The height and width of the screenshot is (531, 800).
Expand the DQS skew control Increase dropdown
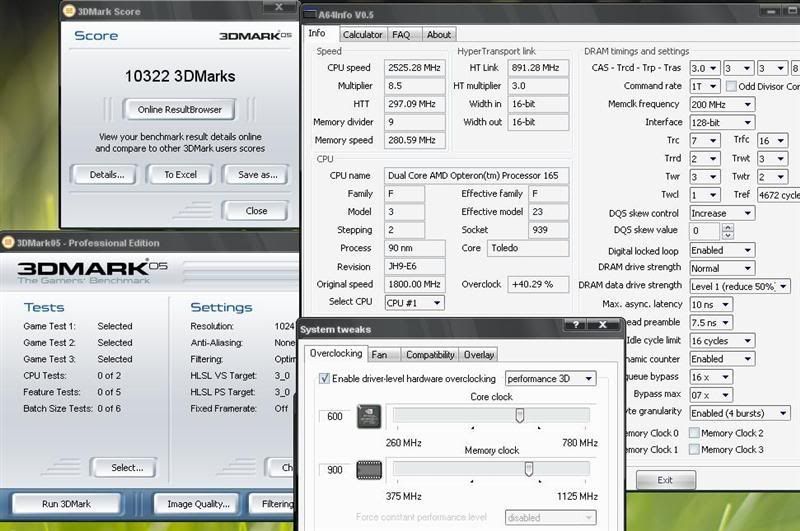point(722,213)
